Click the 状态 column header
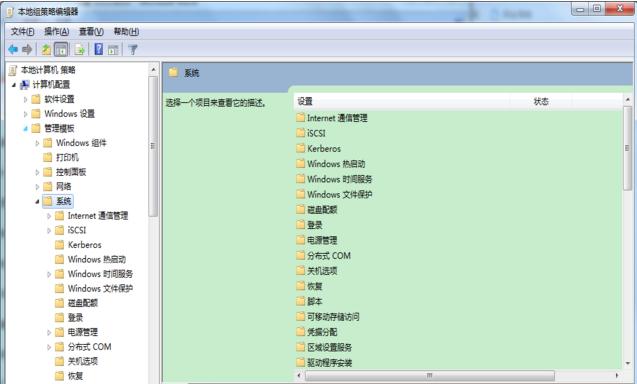This screenshot has height=384, width=637. tap(541, 101)
